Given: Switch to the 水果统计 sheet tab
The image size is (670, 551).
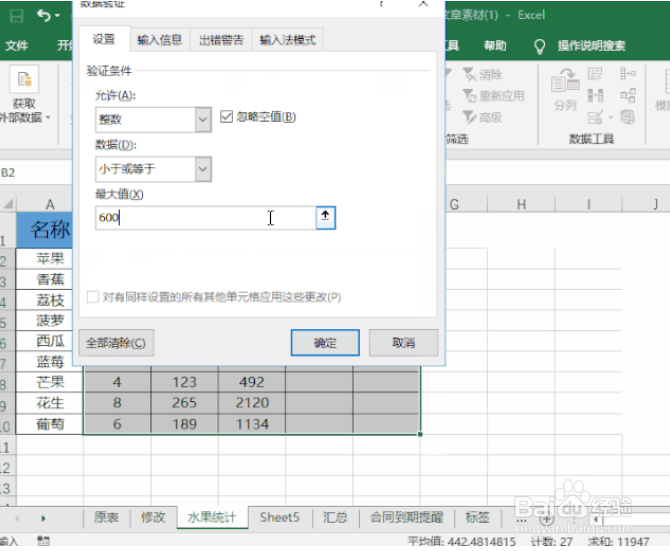Looking at the screenshot, I should [212, 518].
